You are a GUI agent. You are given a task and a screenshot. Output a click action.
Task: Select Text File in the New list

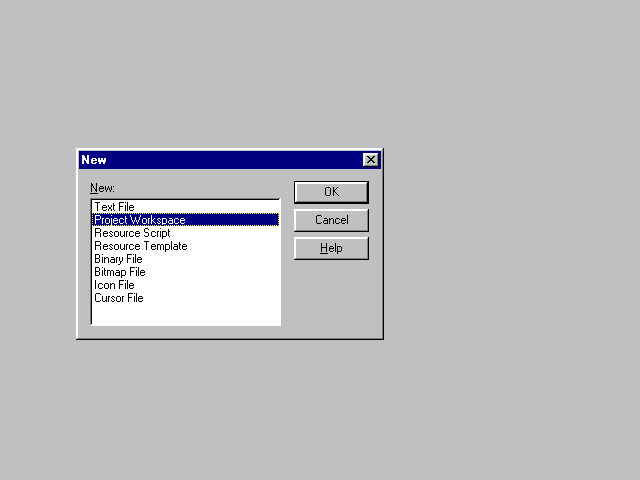pyautogui.click(x=114, y=207)
